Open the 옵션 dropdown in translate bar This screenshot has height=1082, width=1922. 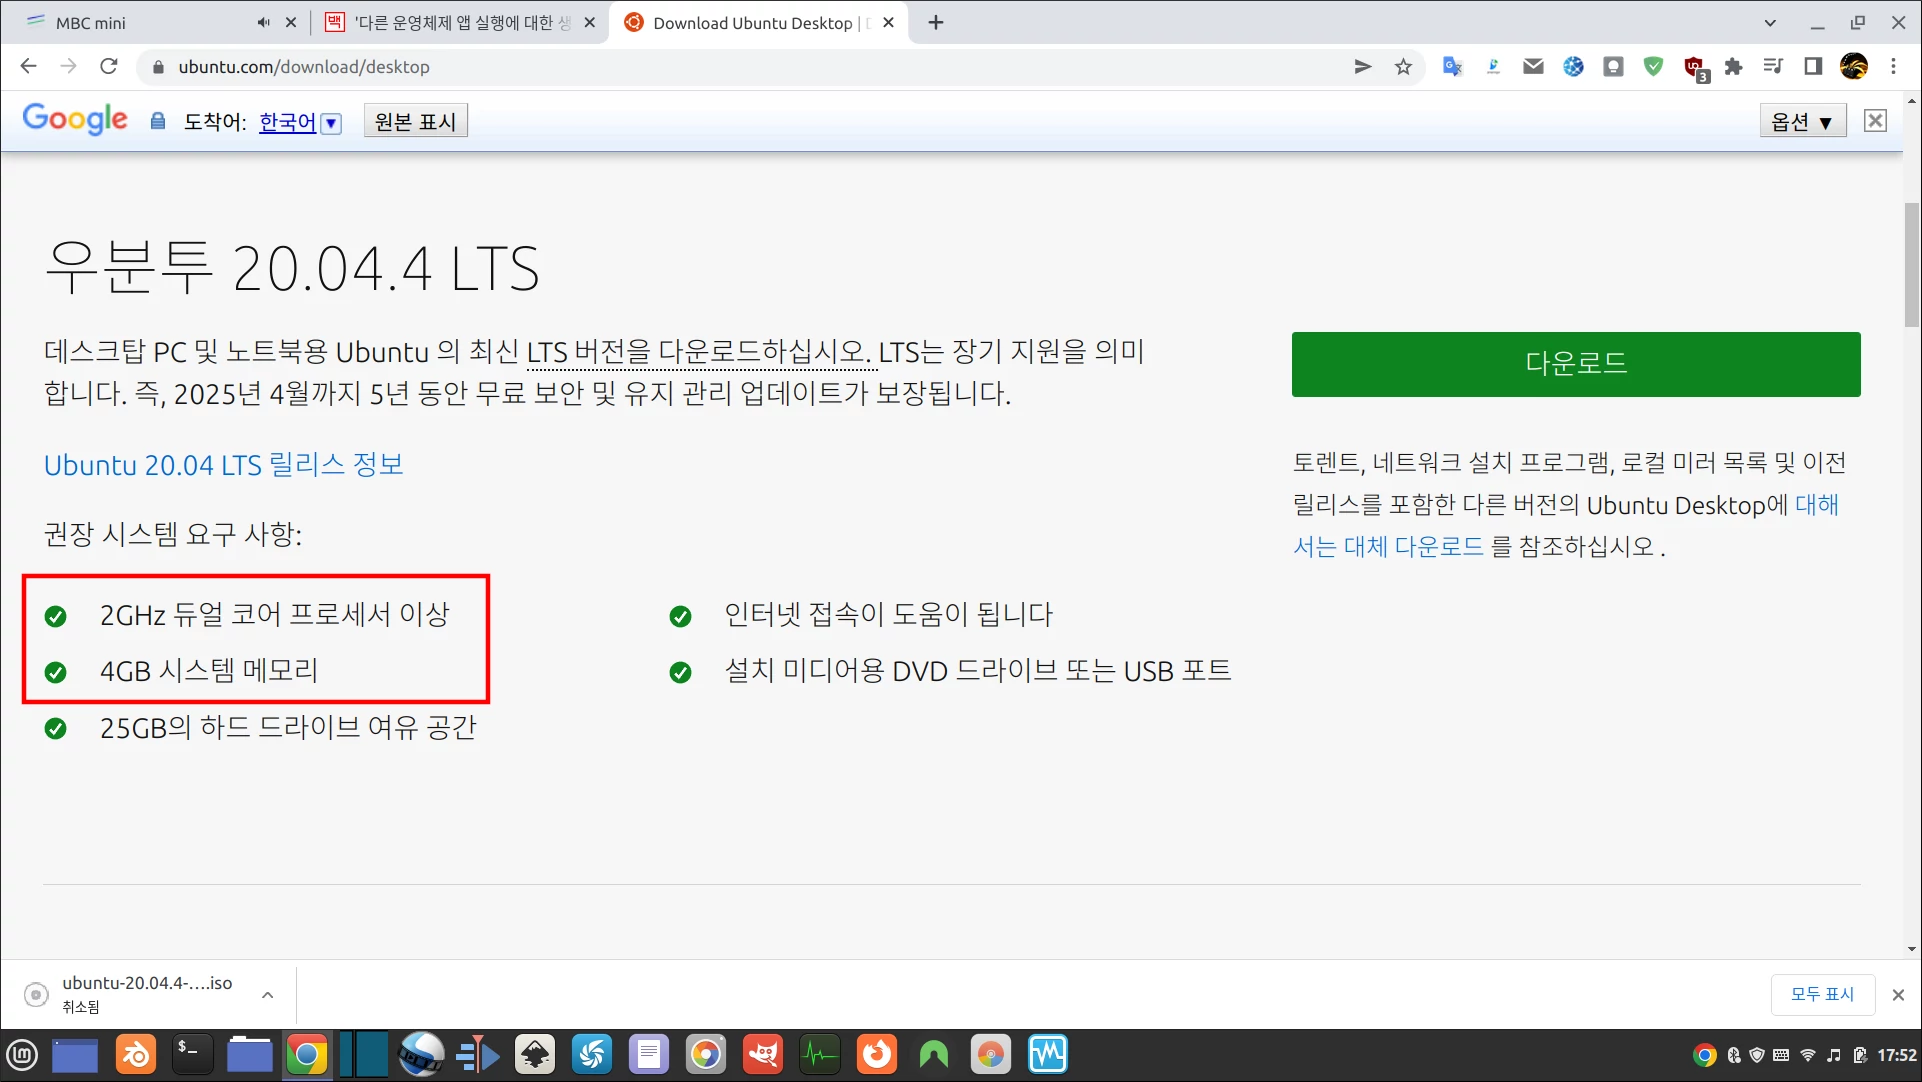1801,122
